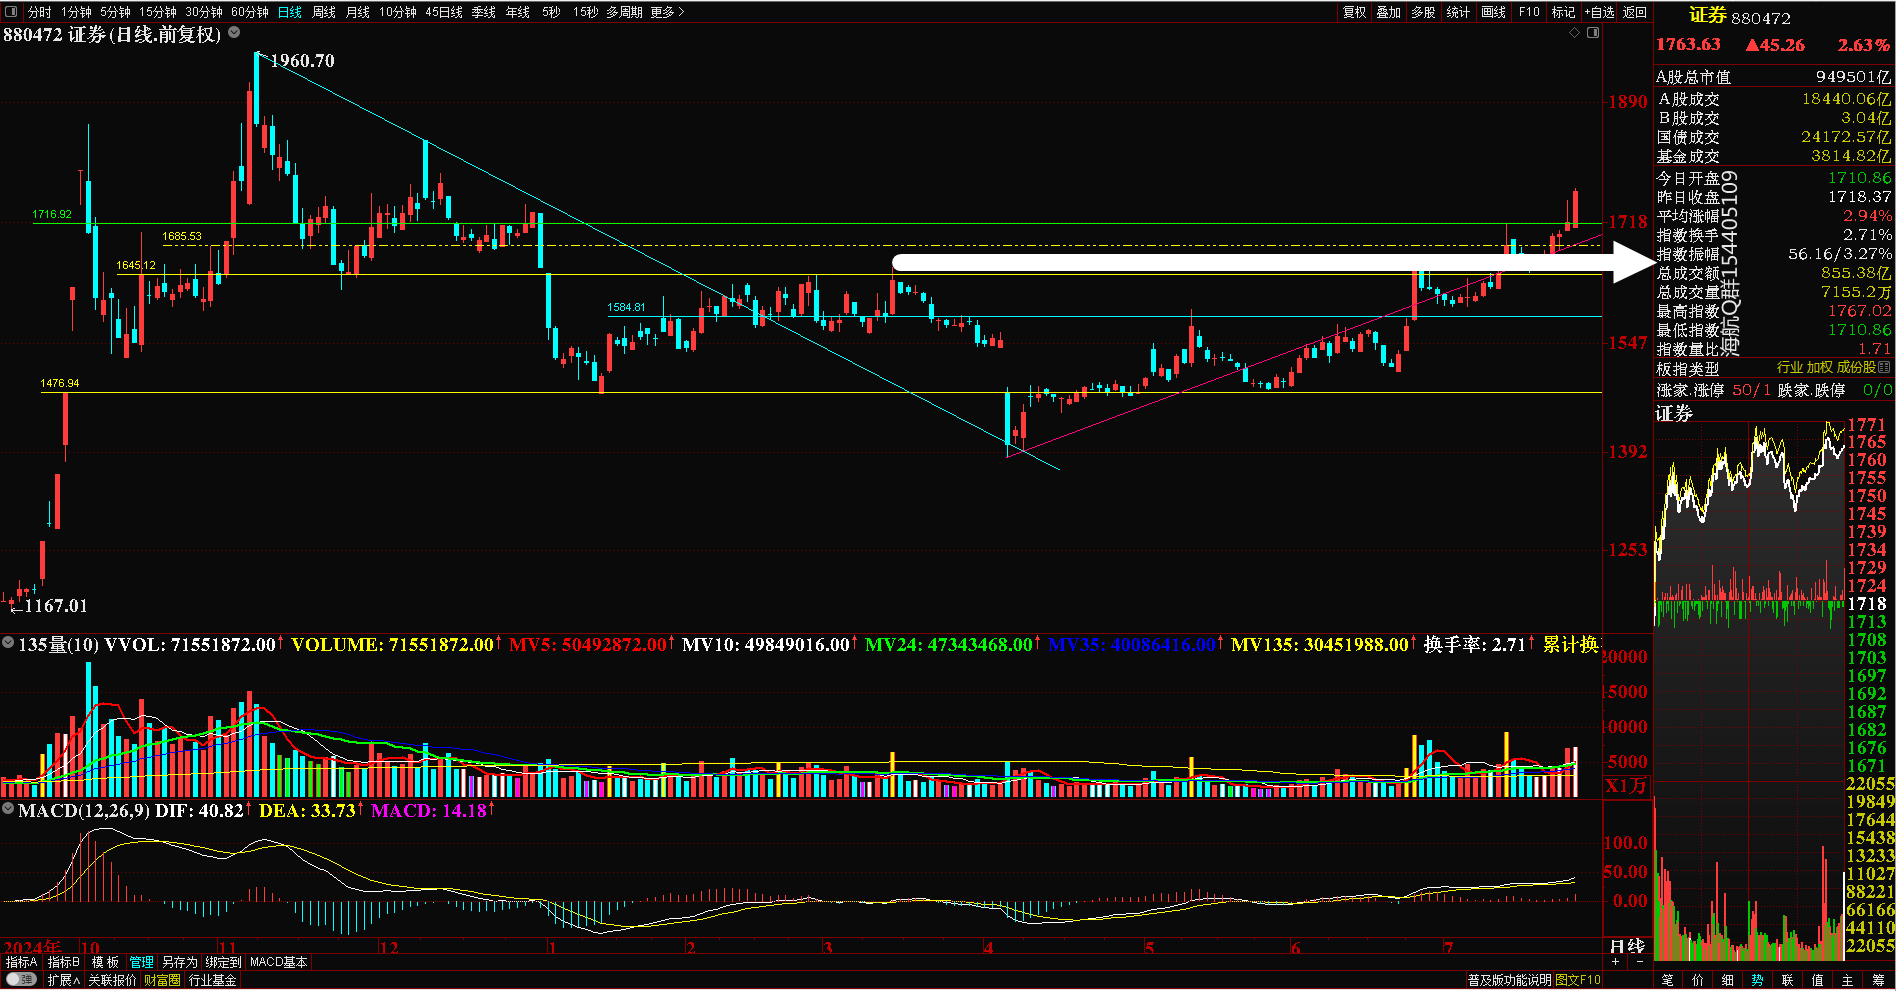
Task: Collapse the MACD indicator panel circle icon
Action: 8,808
